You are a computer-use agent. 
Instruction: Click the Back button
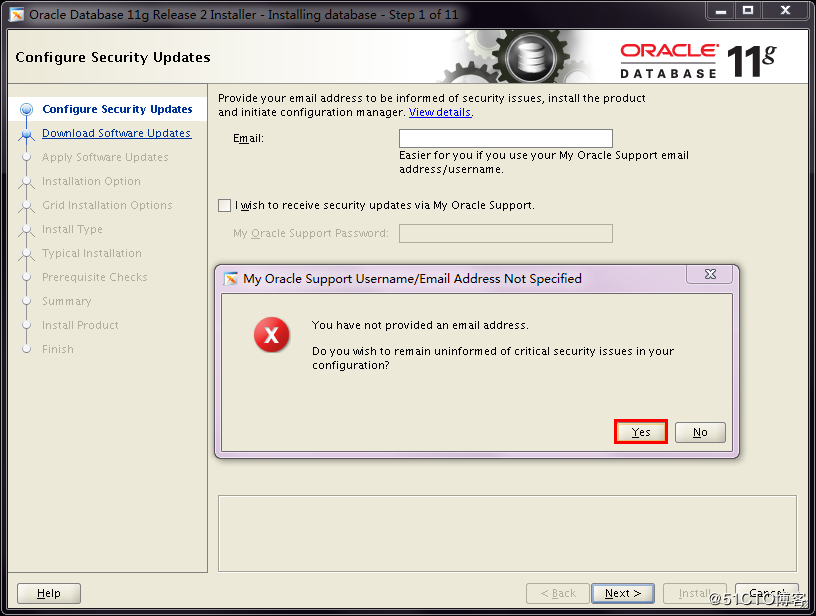(x=558, y=593)
